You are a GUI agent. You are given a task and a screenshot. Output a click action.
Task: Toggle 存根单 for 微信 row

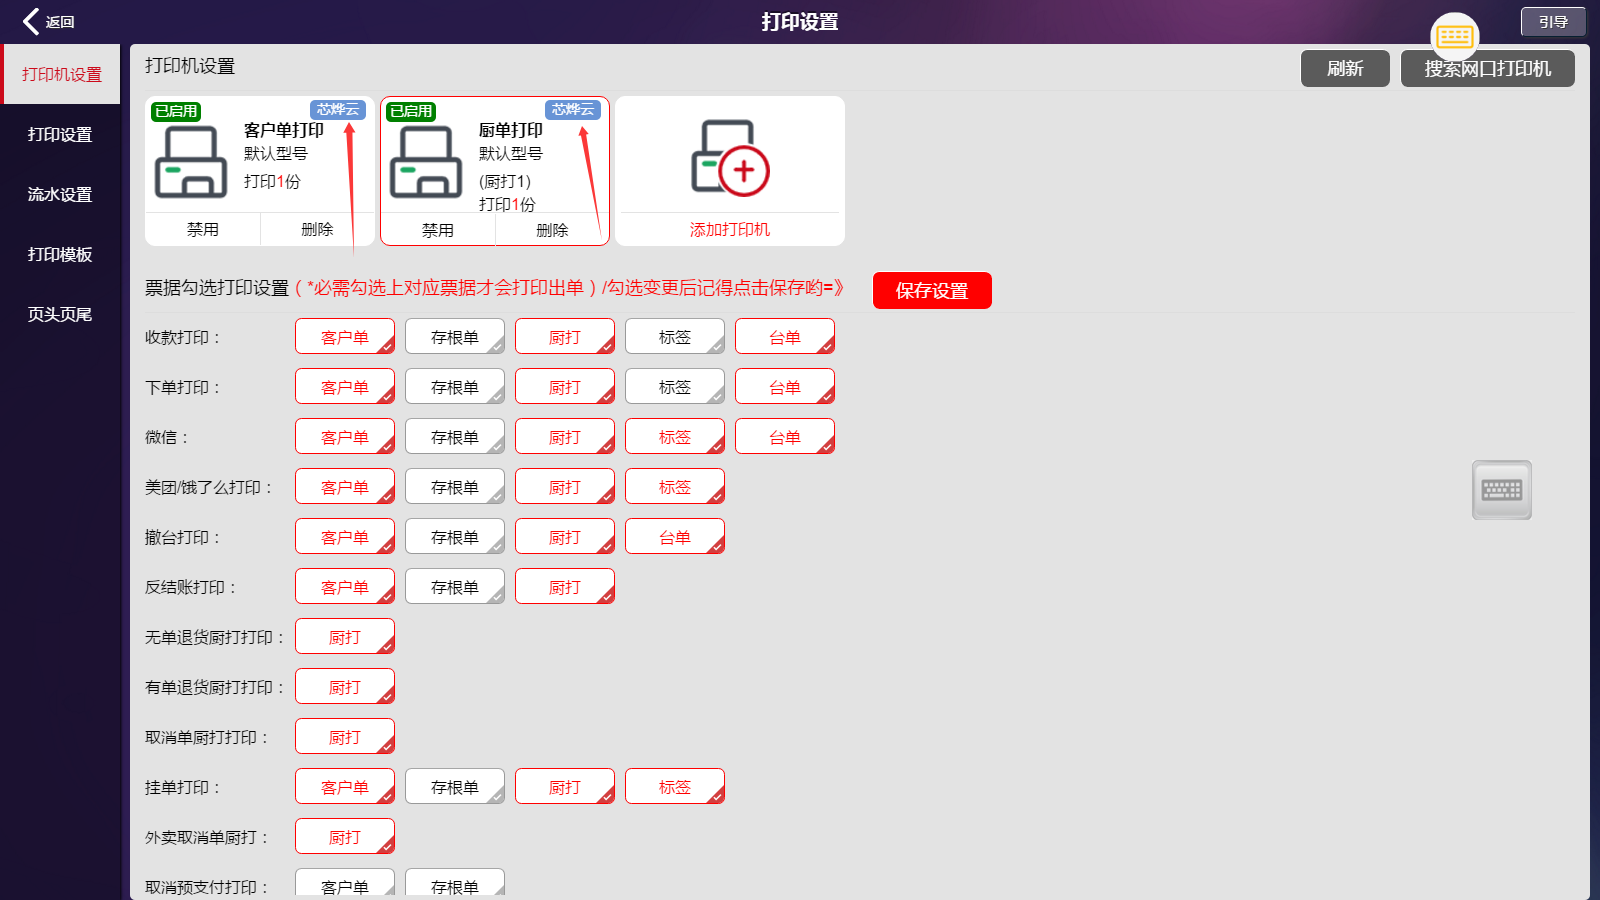pos(455,436)
